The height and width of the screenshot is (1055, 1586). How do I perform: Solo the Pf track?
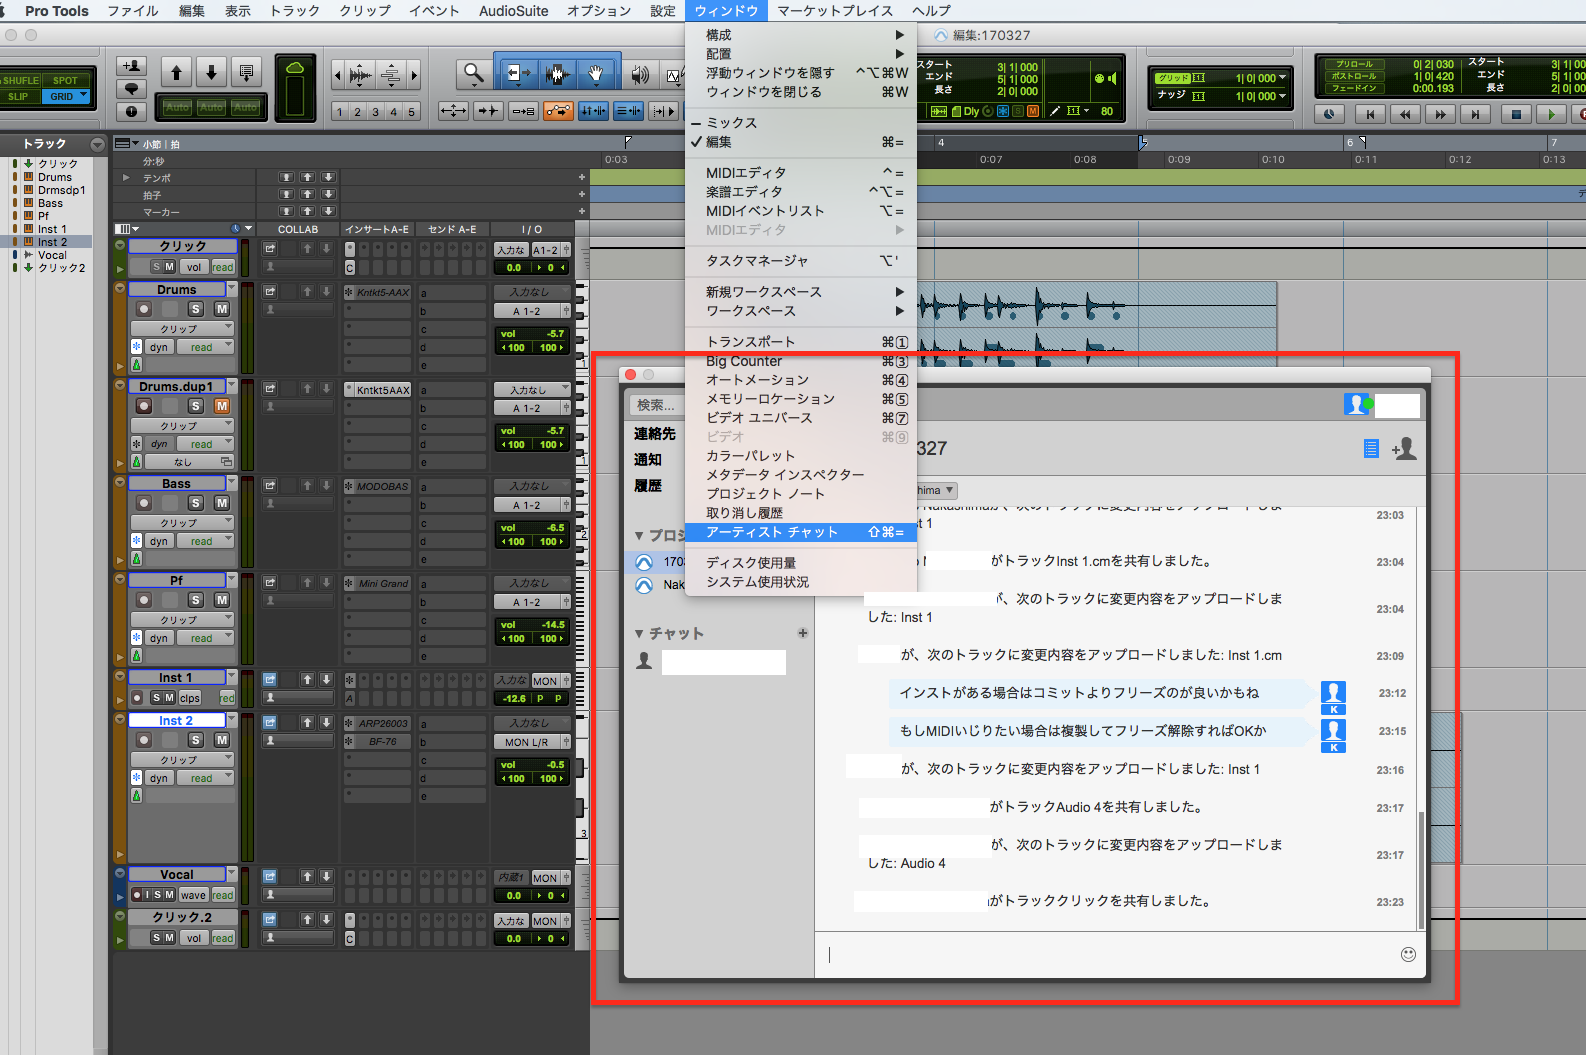(196, 600)
